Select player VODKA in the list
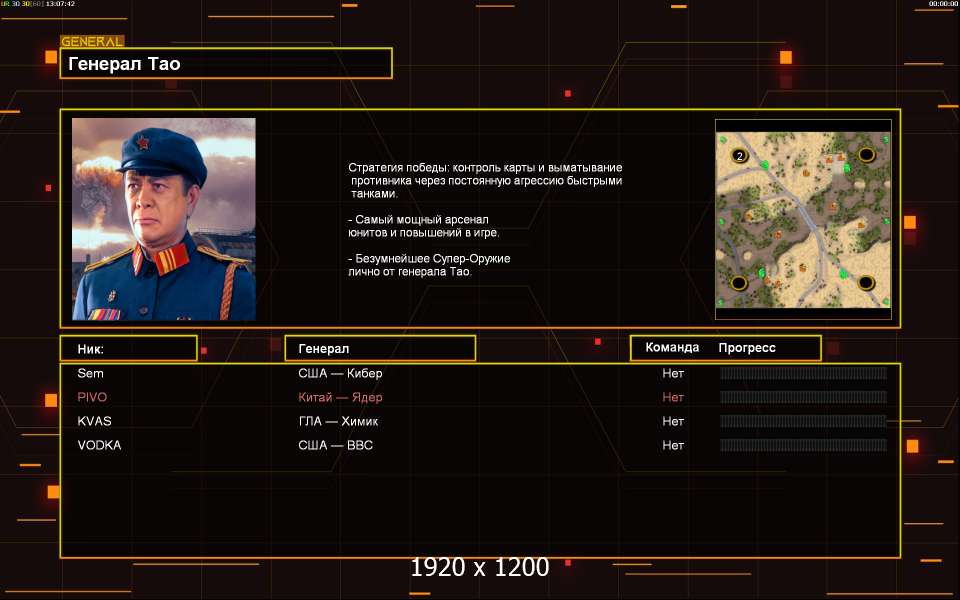The image size is (960, 600). [99, 445]
